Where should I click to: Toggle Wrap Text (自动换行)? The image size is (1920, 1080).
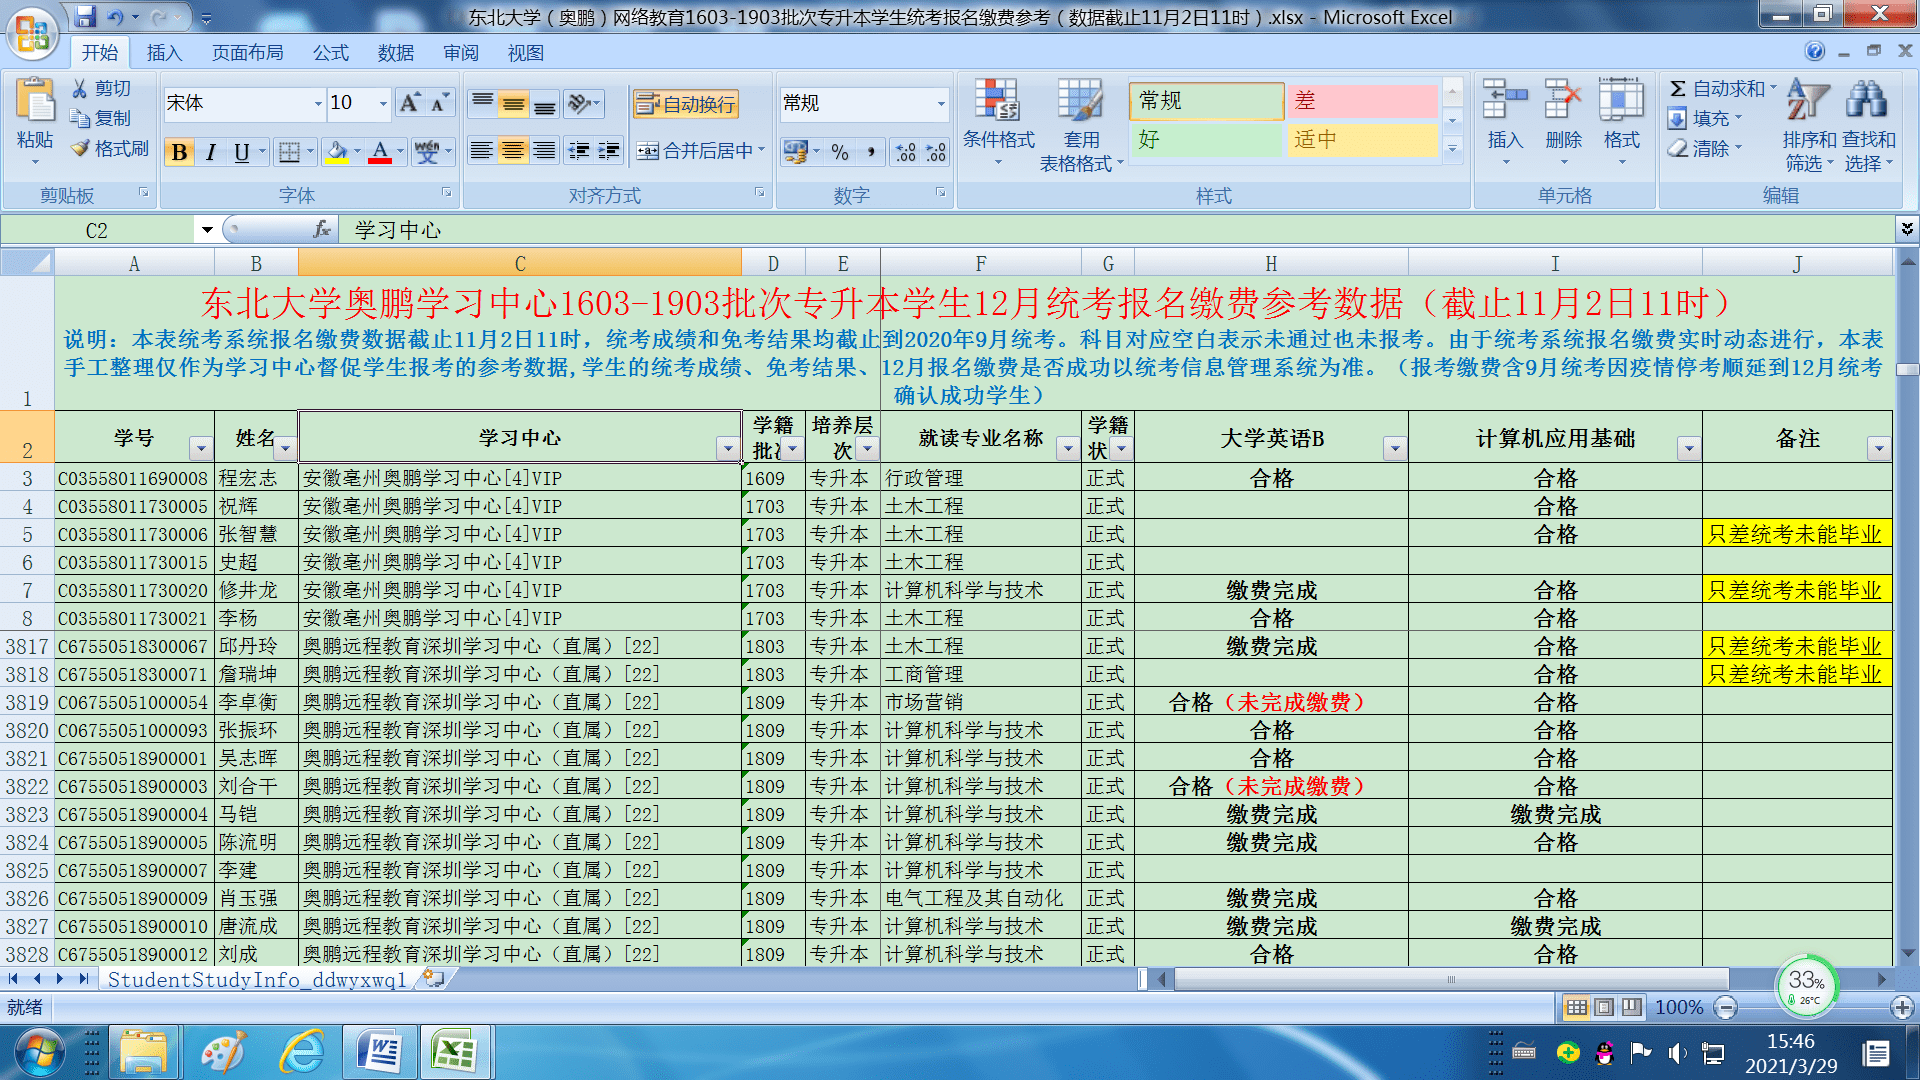click(686, 104)
